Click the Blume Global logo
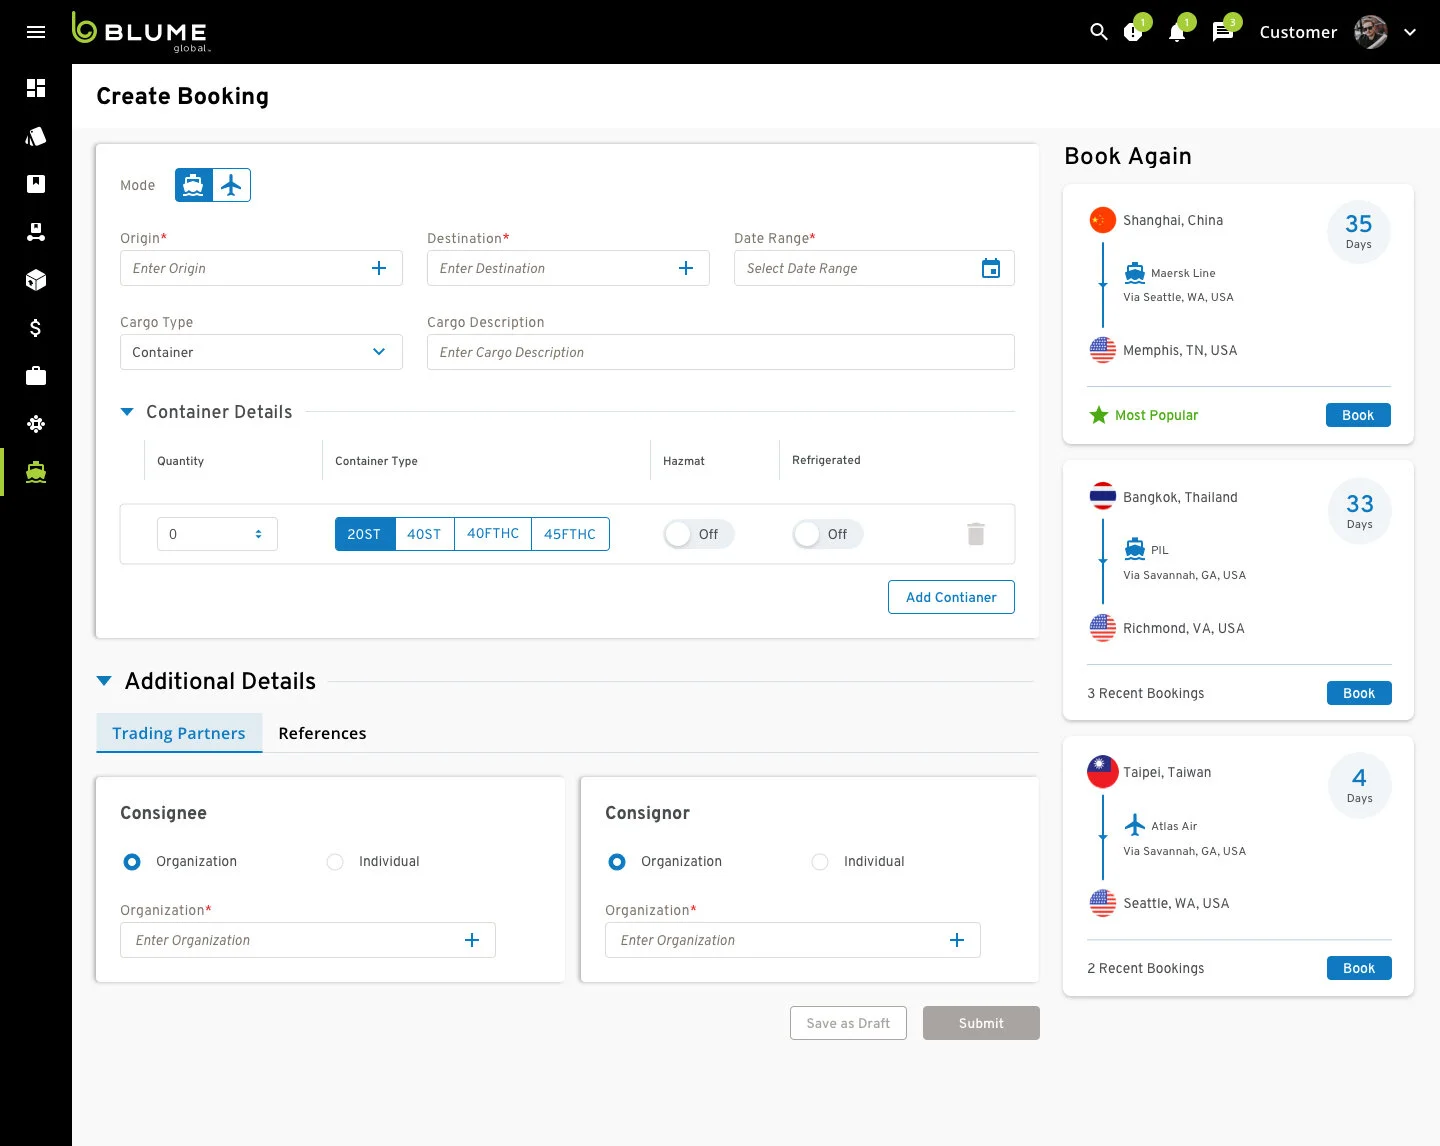Image resolution: width=1440 pixels, height=1146 pixels. click(x=140, y=32)
